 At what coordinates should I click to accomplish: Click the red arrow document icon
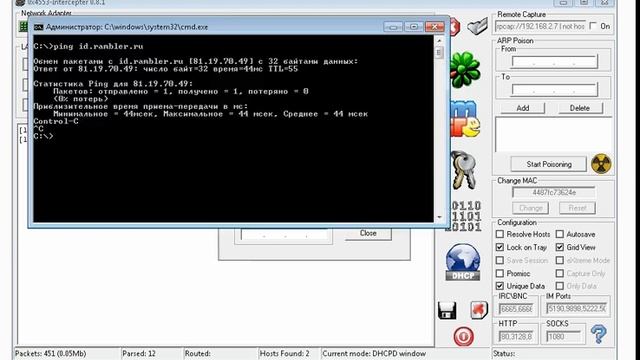[479, 310]
